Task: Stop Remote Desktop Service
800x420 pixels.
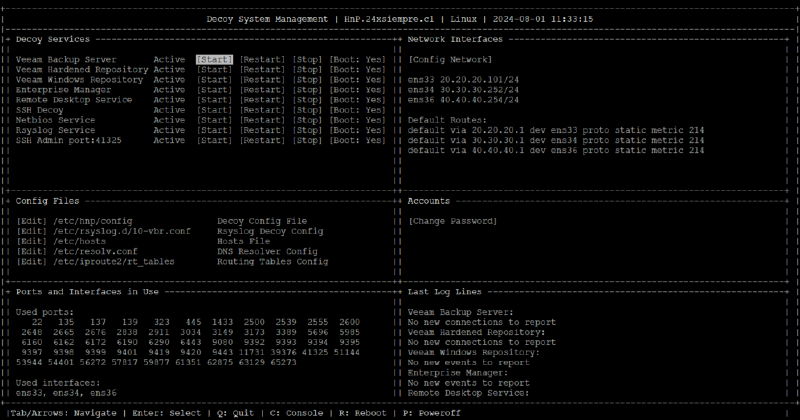Action: [x=307, y=100]
